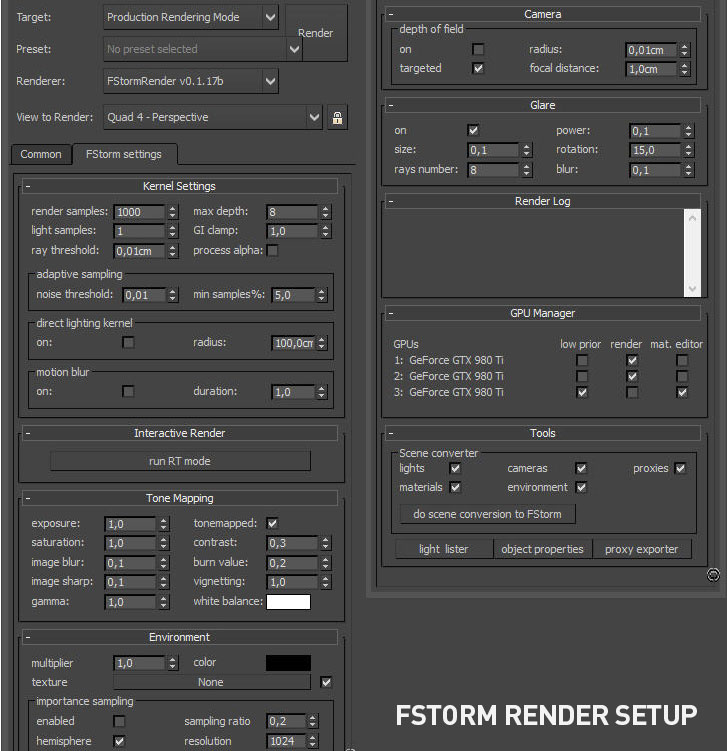Image resolution: width=727 pixels, height=751 pixels.
Task: Switch to the FStorm settings tab
Action: (x=124, y=154)
